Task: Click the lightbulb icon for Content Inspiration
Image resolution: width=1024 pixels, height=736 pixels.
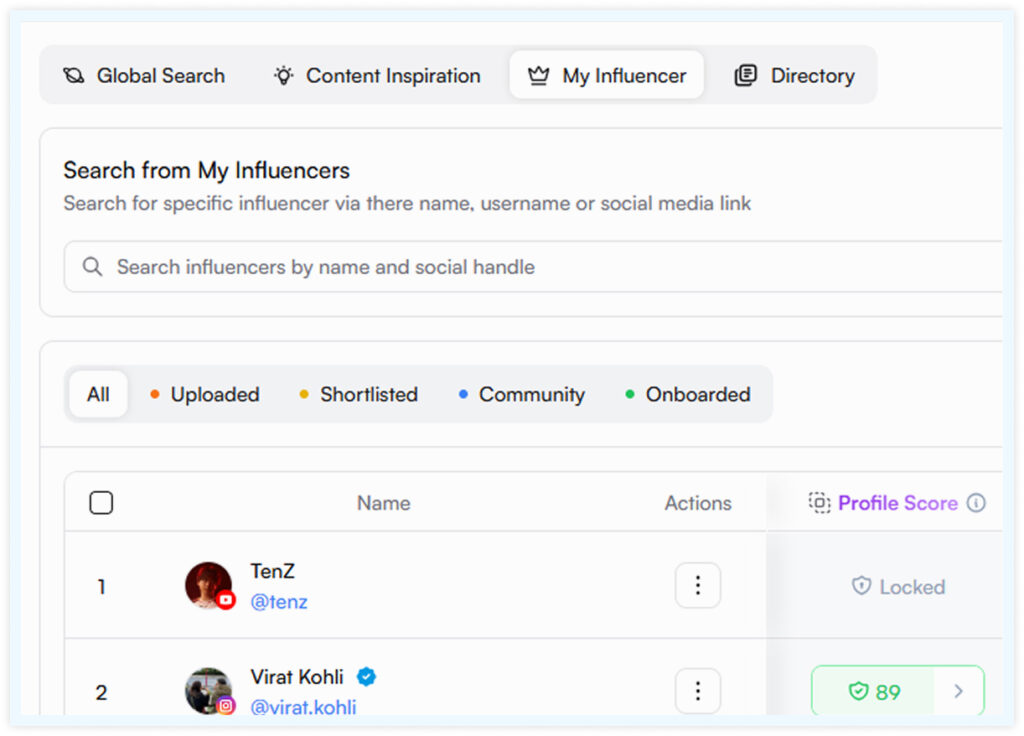Action: click(x=283, y=76)
